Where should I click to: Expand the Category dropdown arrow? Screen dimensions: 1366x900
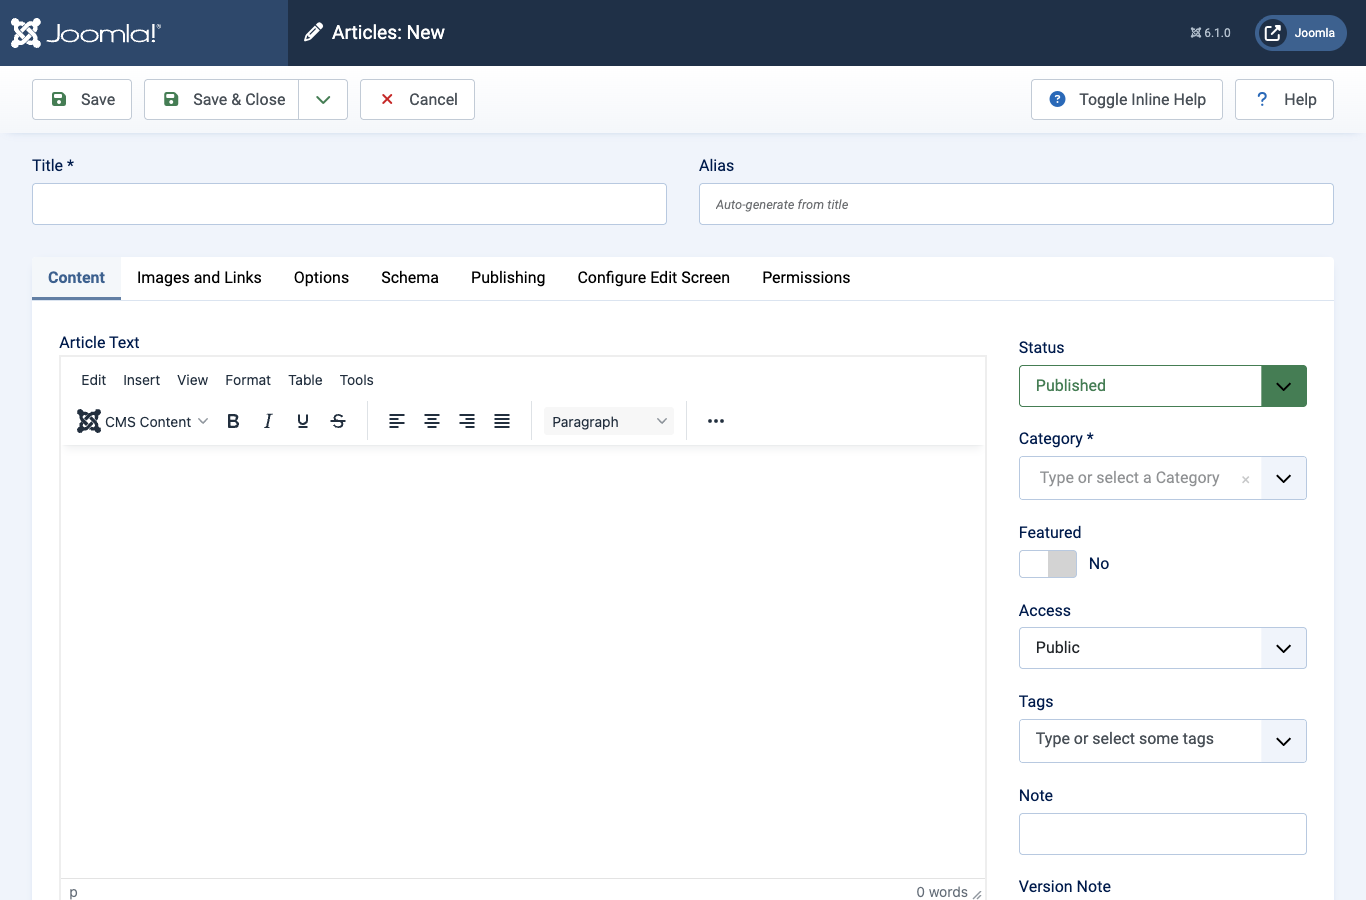tap(1284, 478)
